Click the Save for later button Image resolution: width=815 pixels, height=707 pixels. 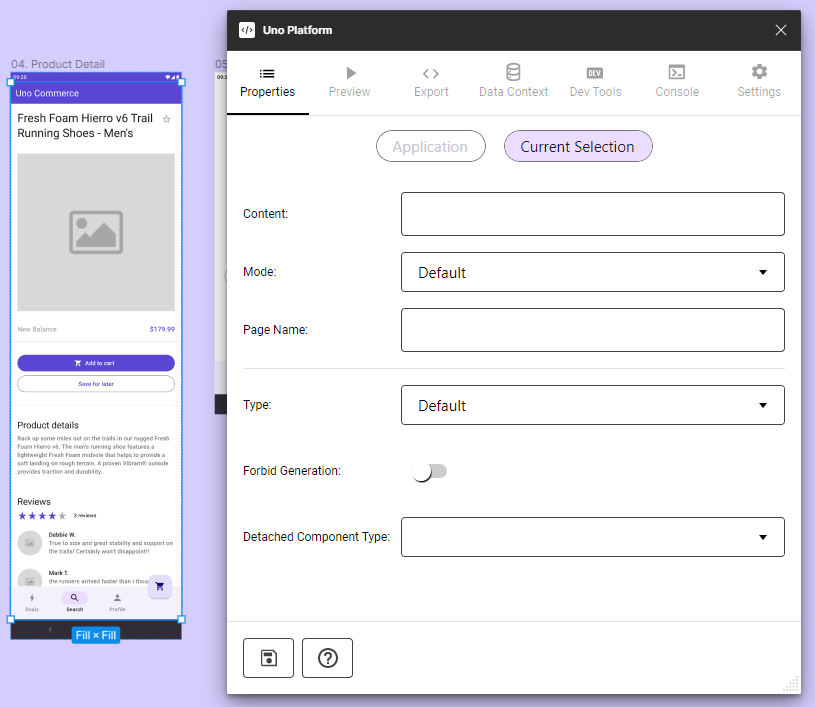[96, 384]
